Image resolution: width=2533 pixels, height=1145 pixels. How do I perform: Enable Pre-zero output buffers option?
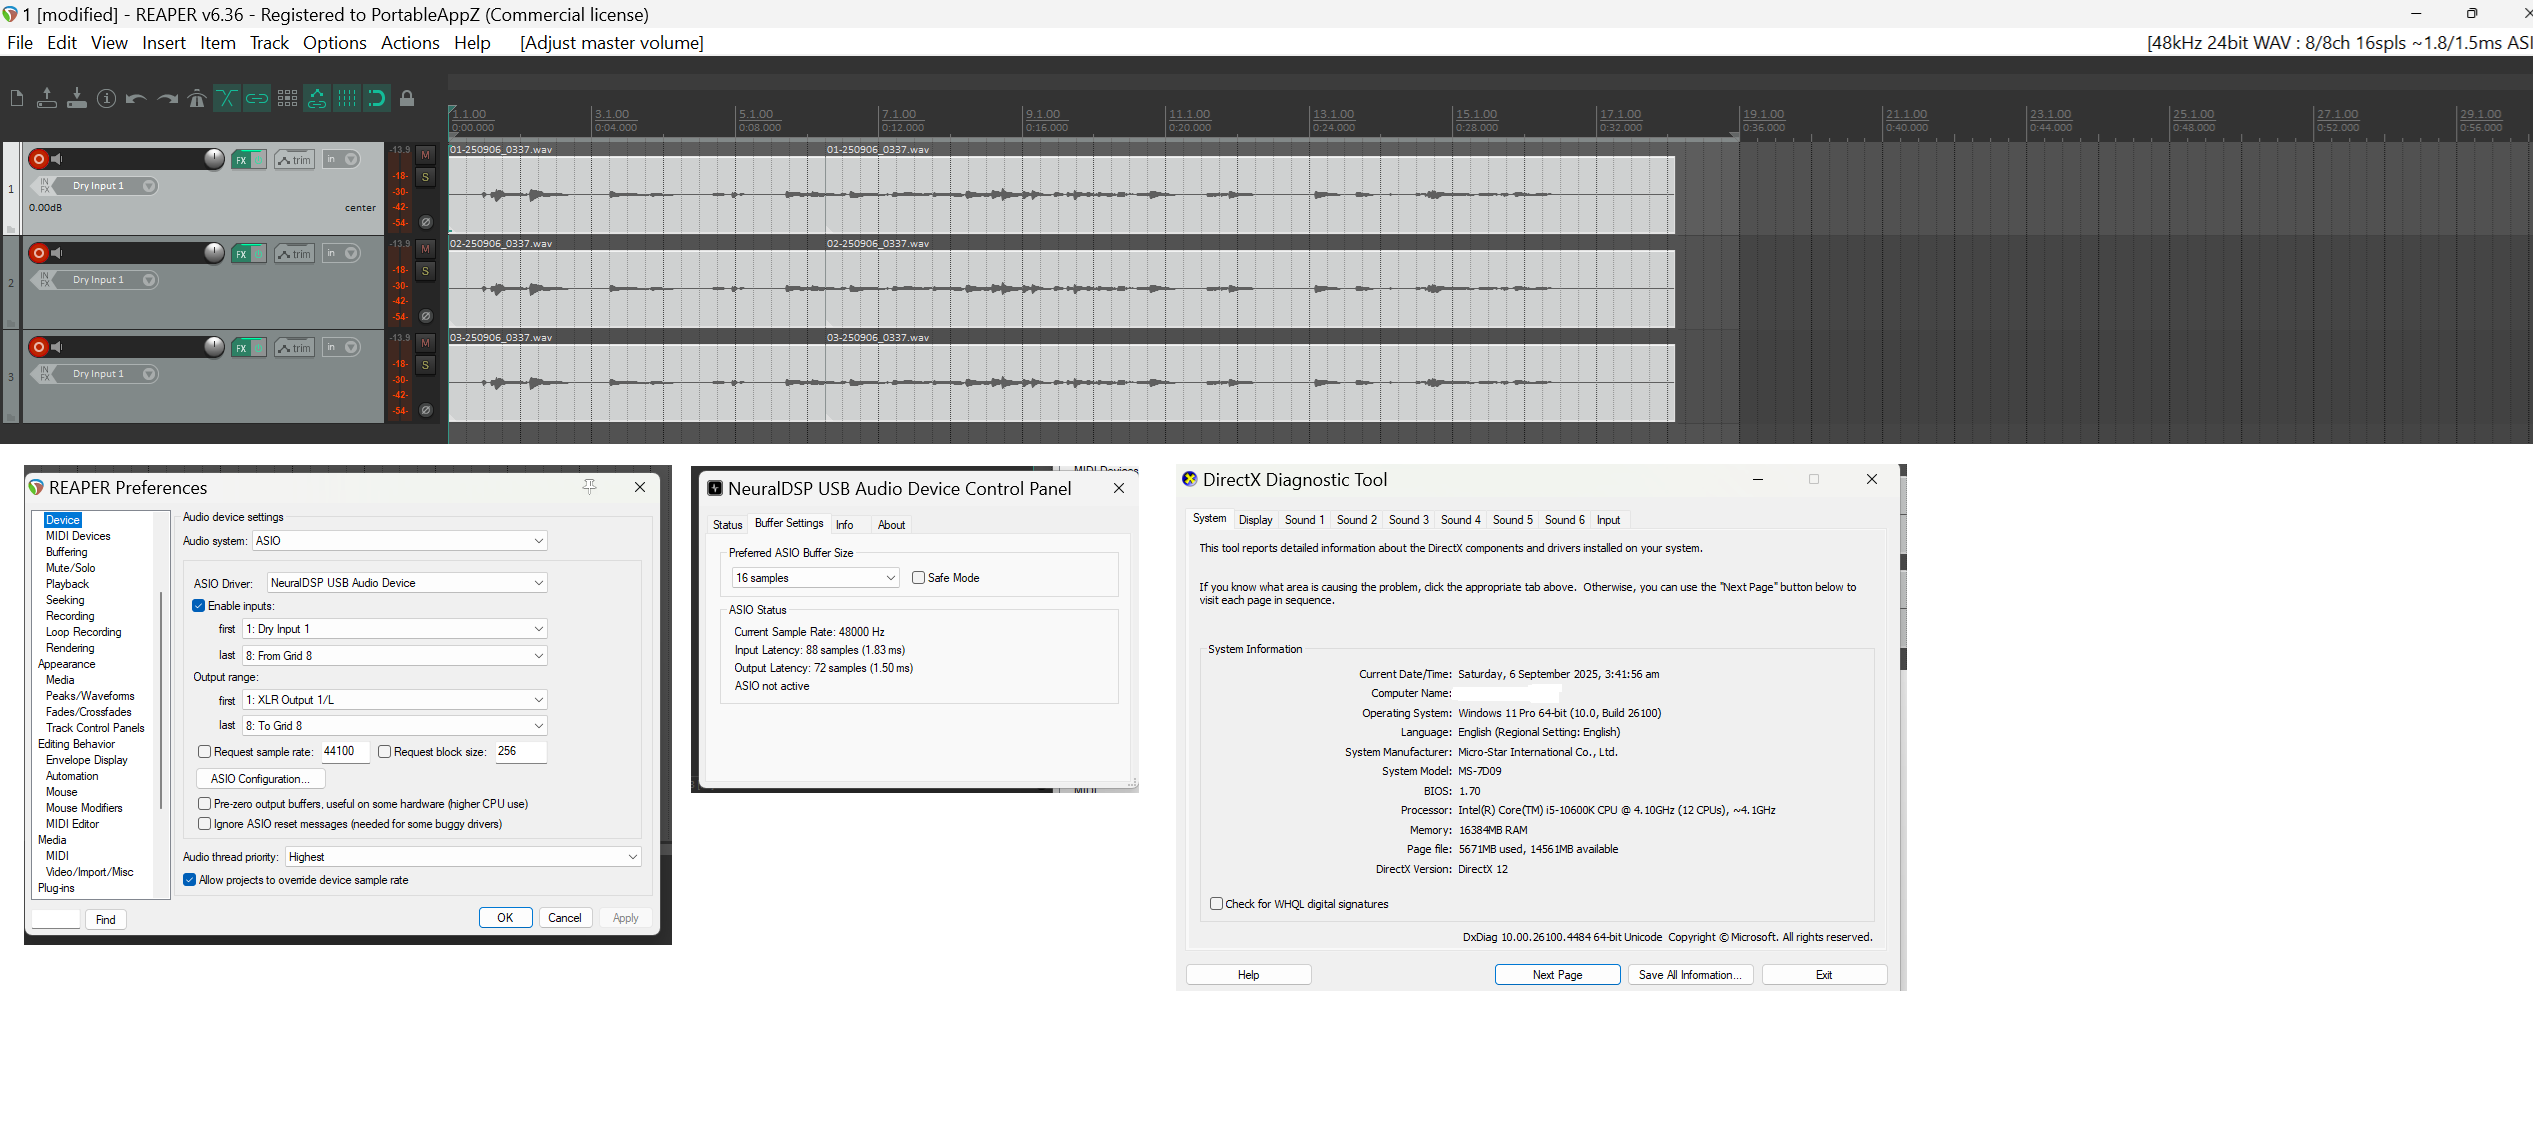click(x=204, y=804)
